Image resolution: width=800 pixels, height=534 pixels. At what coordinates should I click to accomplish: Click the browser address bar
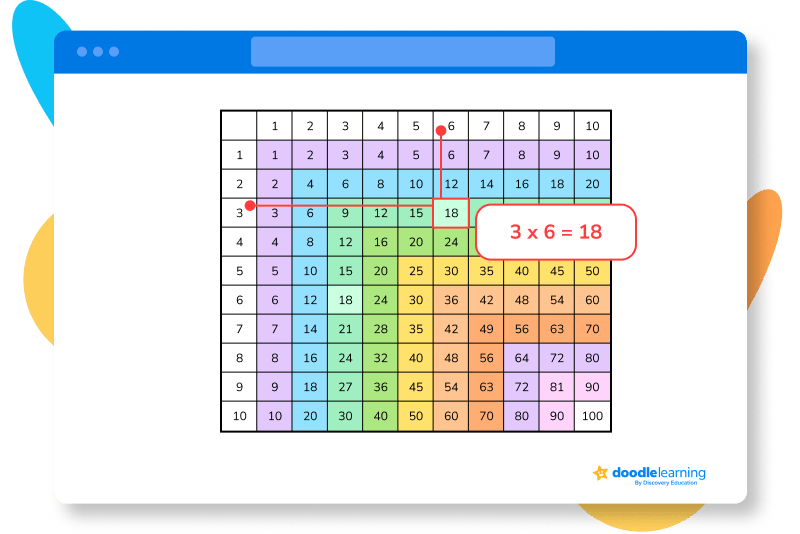402,51
